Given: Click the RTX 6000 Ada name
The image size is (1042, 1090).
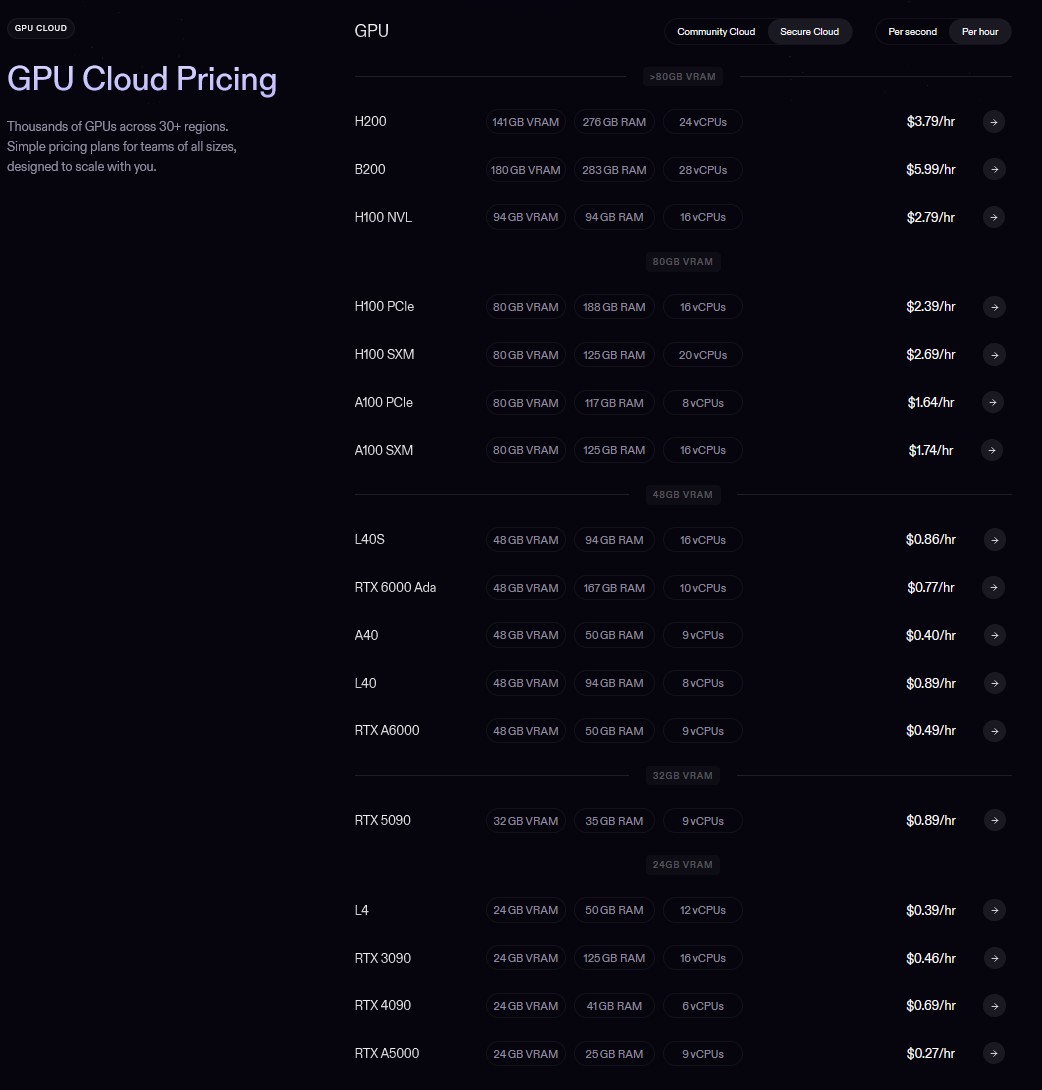Looking at the screenshot, I should [x=396, y=587].
